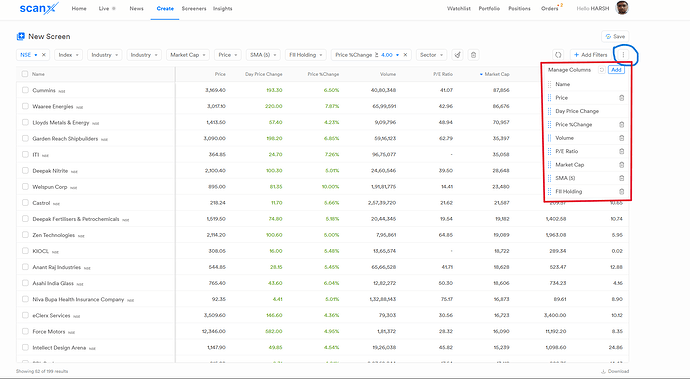Open the user profile avatar

[x=621, y=8]
